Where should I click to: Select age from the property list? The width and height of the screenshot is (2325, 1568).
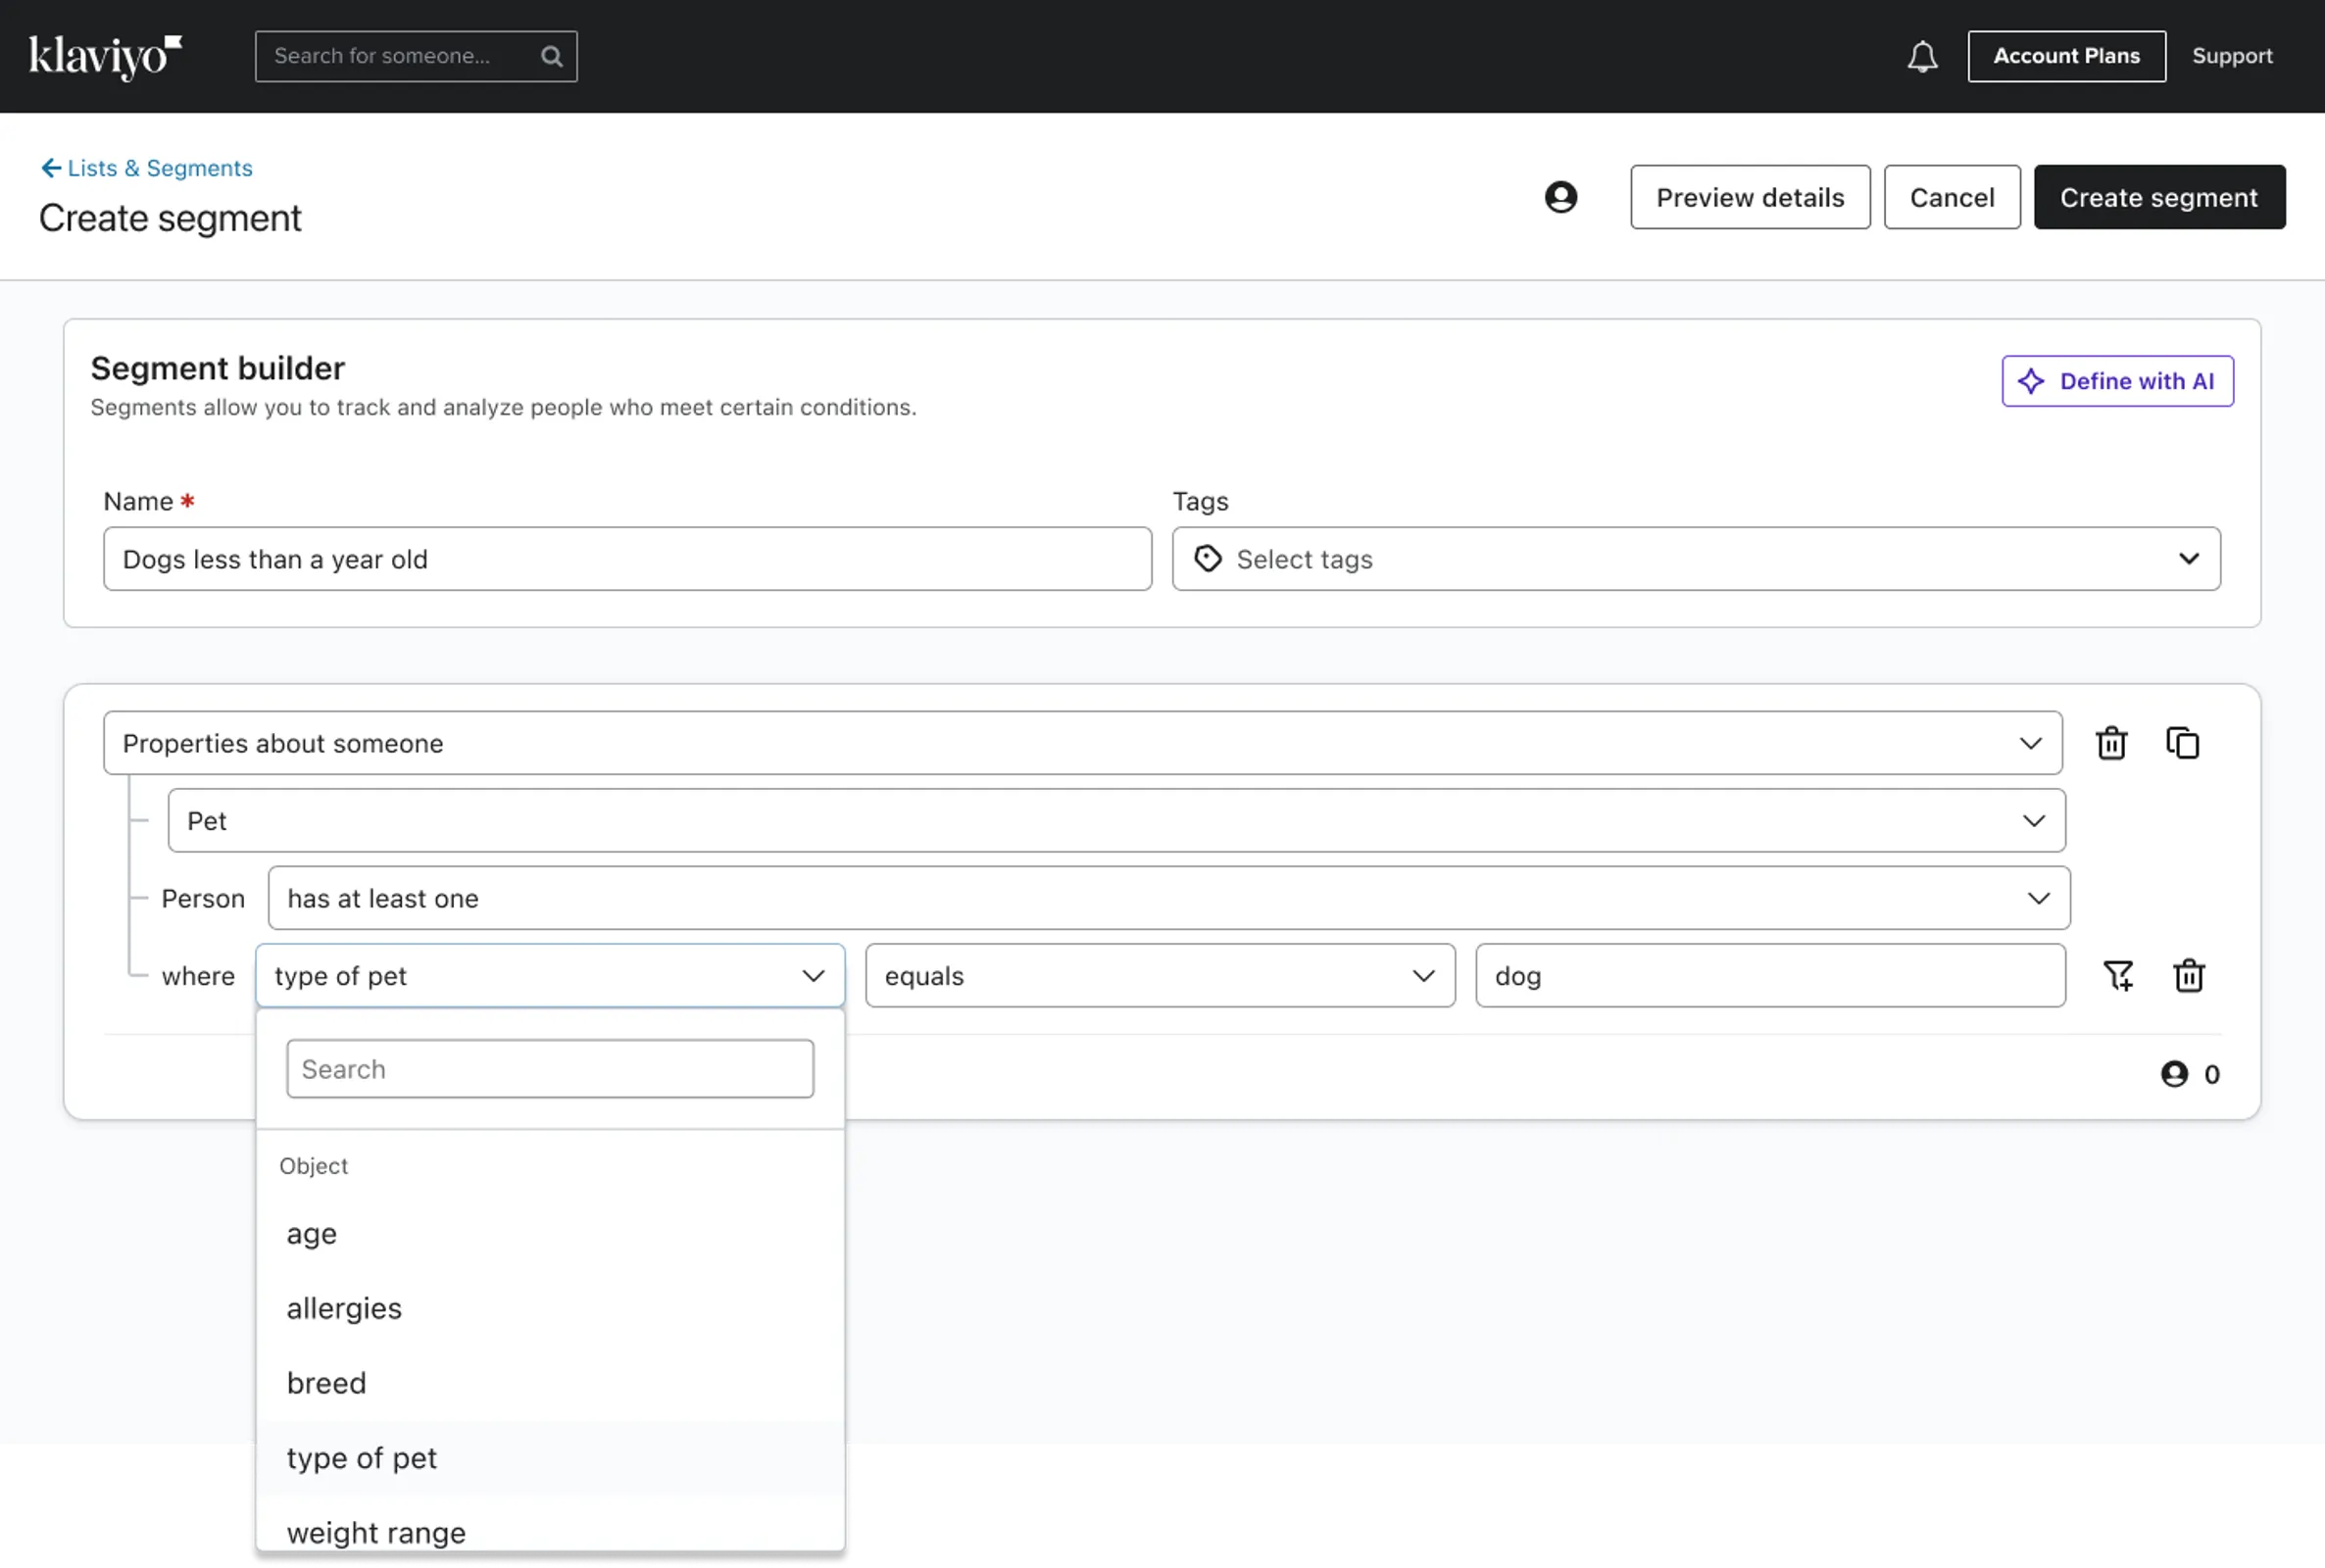(312, 1233)
